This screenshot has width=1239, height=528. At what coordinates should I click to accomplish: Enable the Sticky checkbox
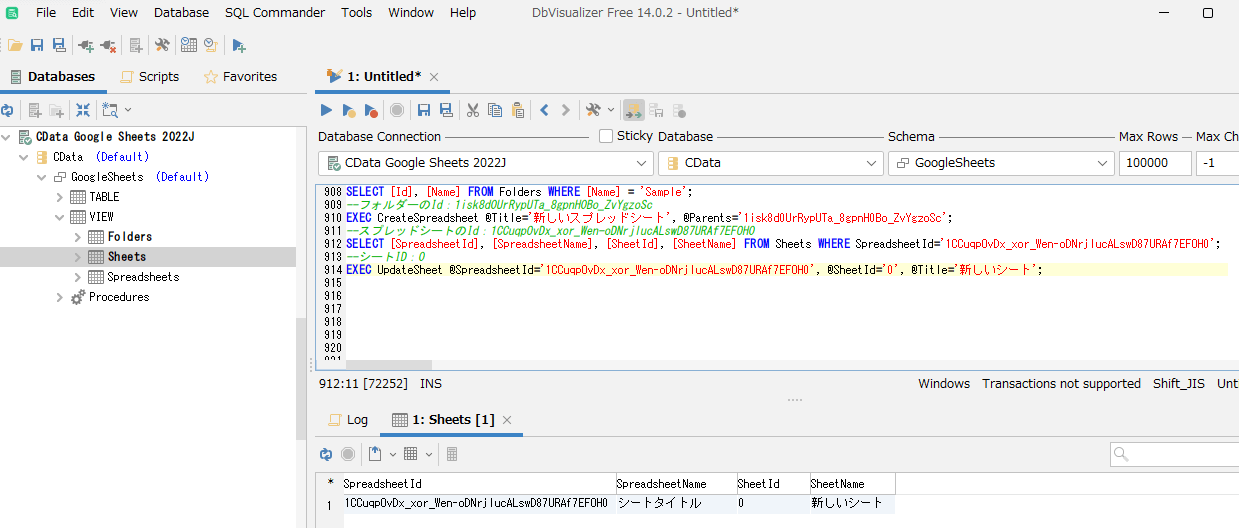tap(606, 136)
